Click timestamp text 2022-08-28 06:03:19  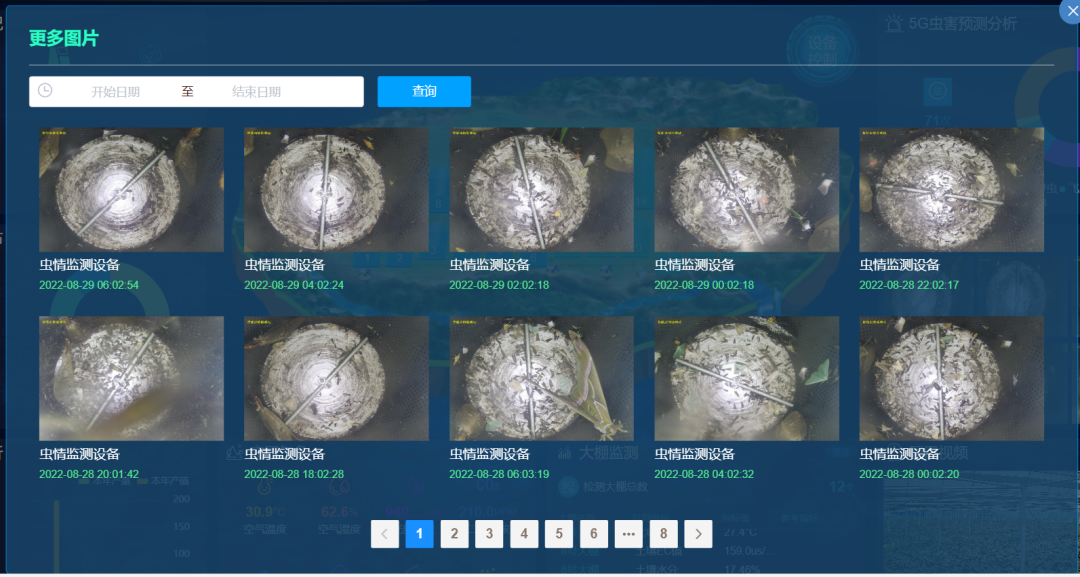pyautogui.click(x=499, y=474)
